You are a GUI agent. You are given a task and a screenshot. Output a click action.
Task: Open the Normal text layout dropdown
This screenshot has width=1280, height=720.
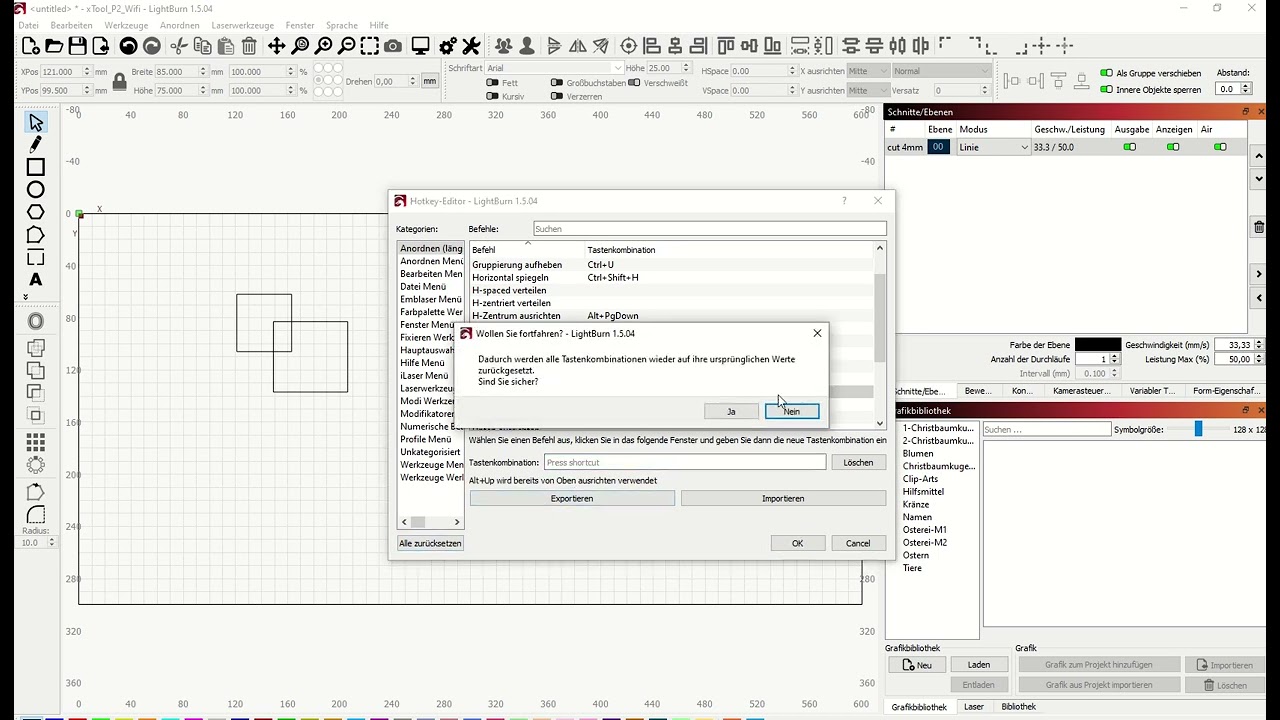(940, 71)
